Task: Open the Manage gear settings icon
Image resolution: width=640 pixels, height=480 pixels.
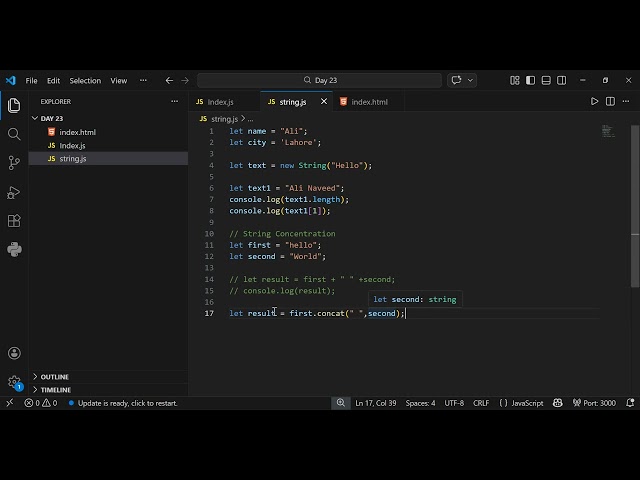Action: tap(14, 382)
